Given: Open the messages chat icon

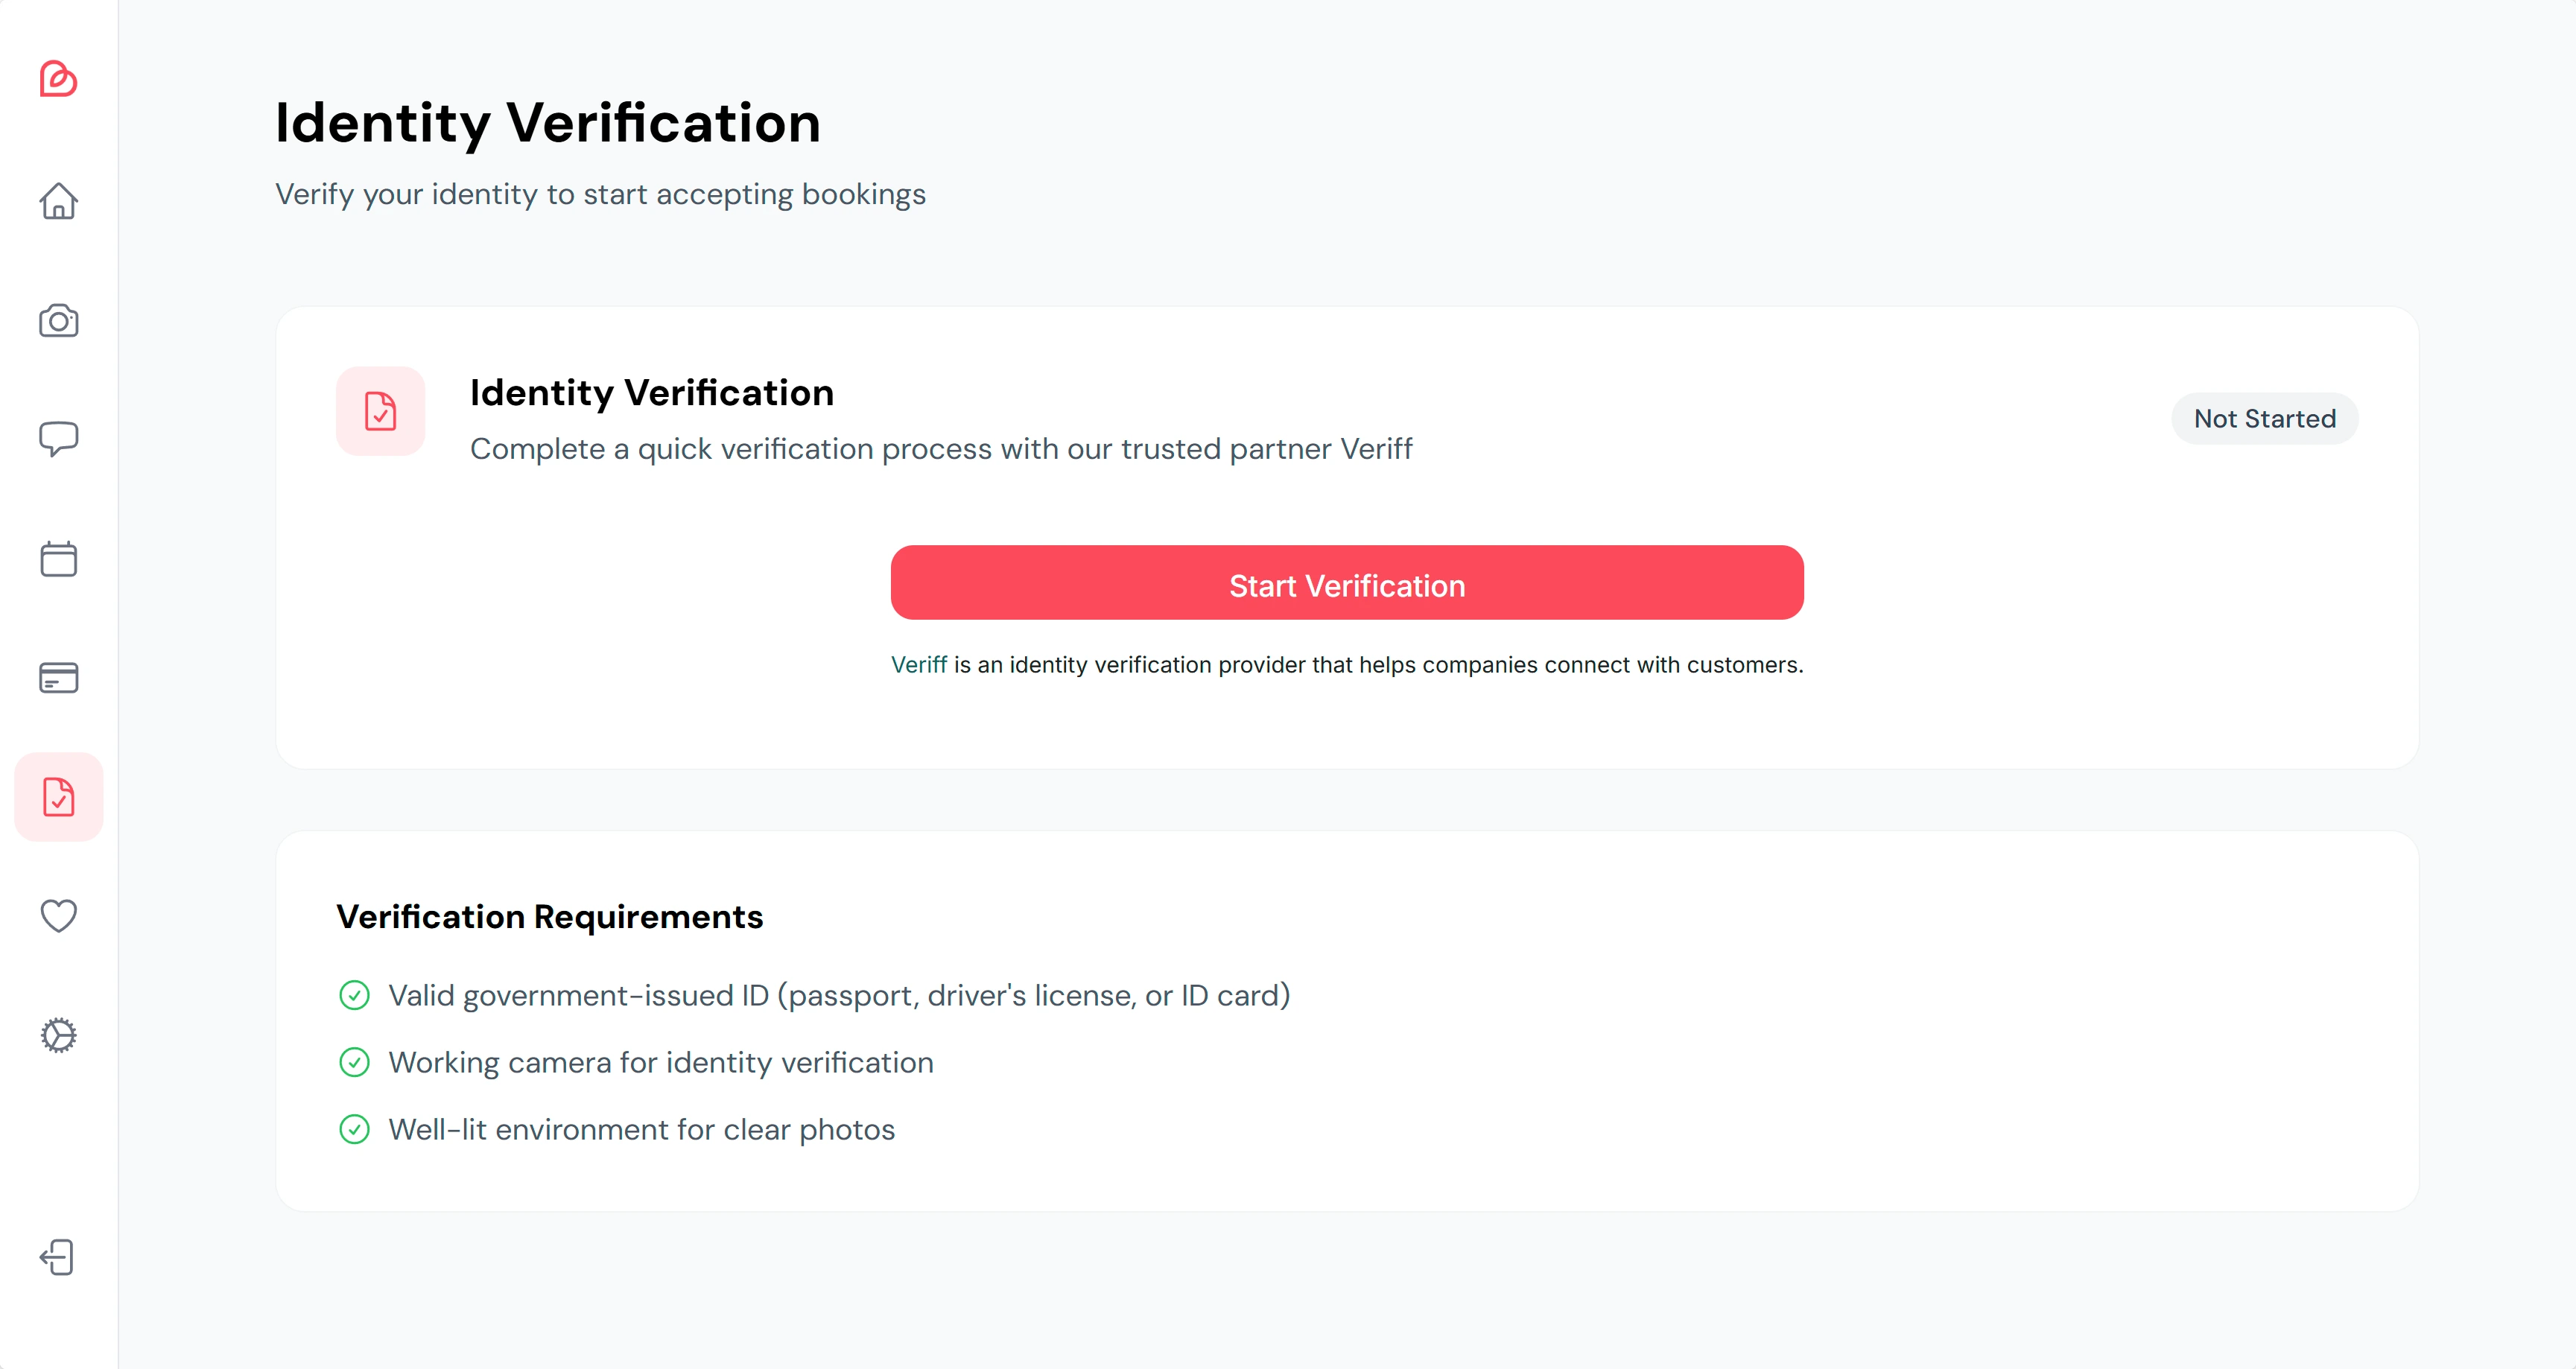Looking at the screenshot, I should point(58,439).
